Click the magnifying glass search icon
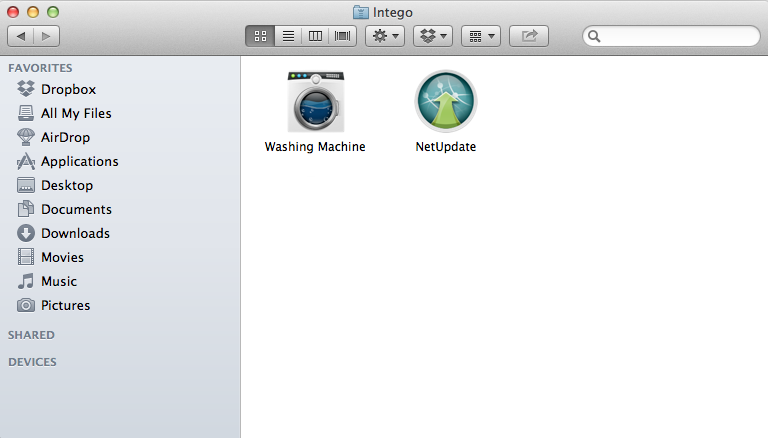Screen dimensions: 768x438 [594, 36]
